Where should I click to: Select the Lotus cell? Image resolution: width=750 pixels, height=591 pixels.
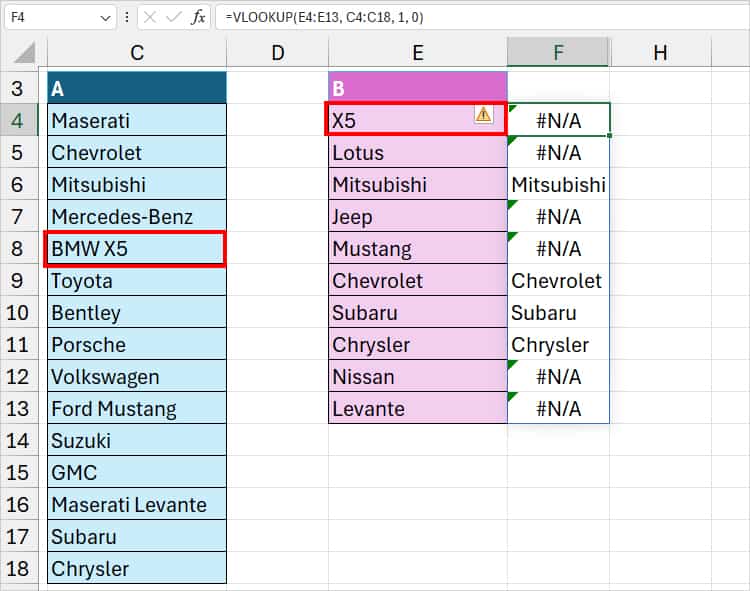418,152
